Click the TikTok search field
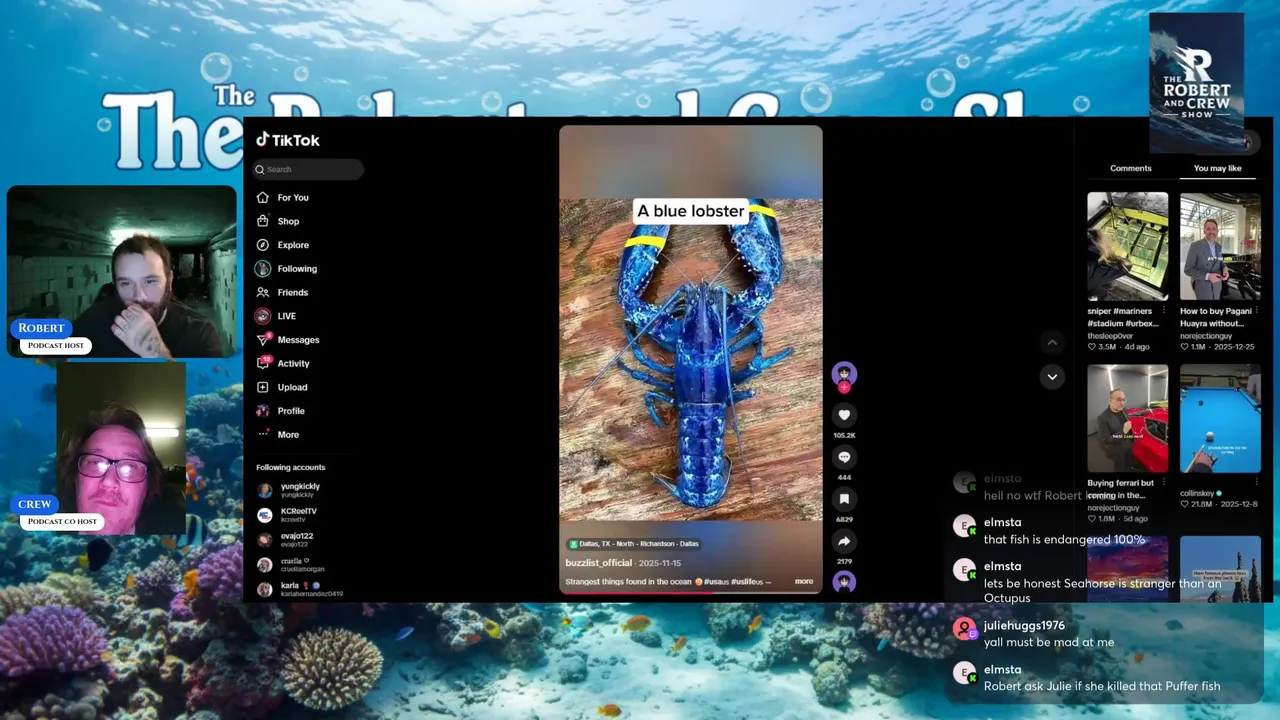The height and width of the screenshot is (720, 1280). [x=308, y=169]
